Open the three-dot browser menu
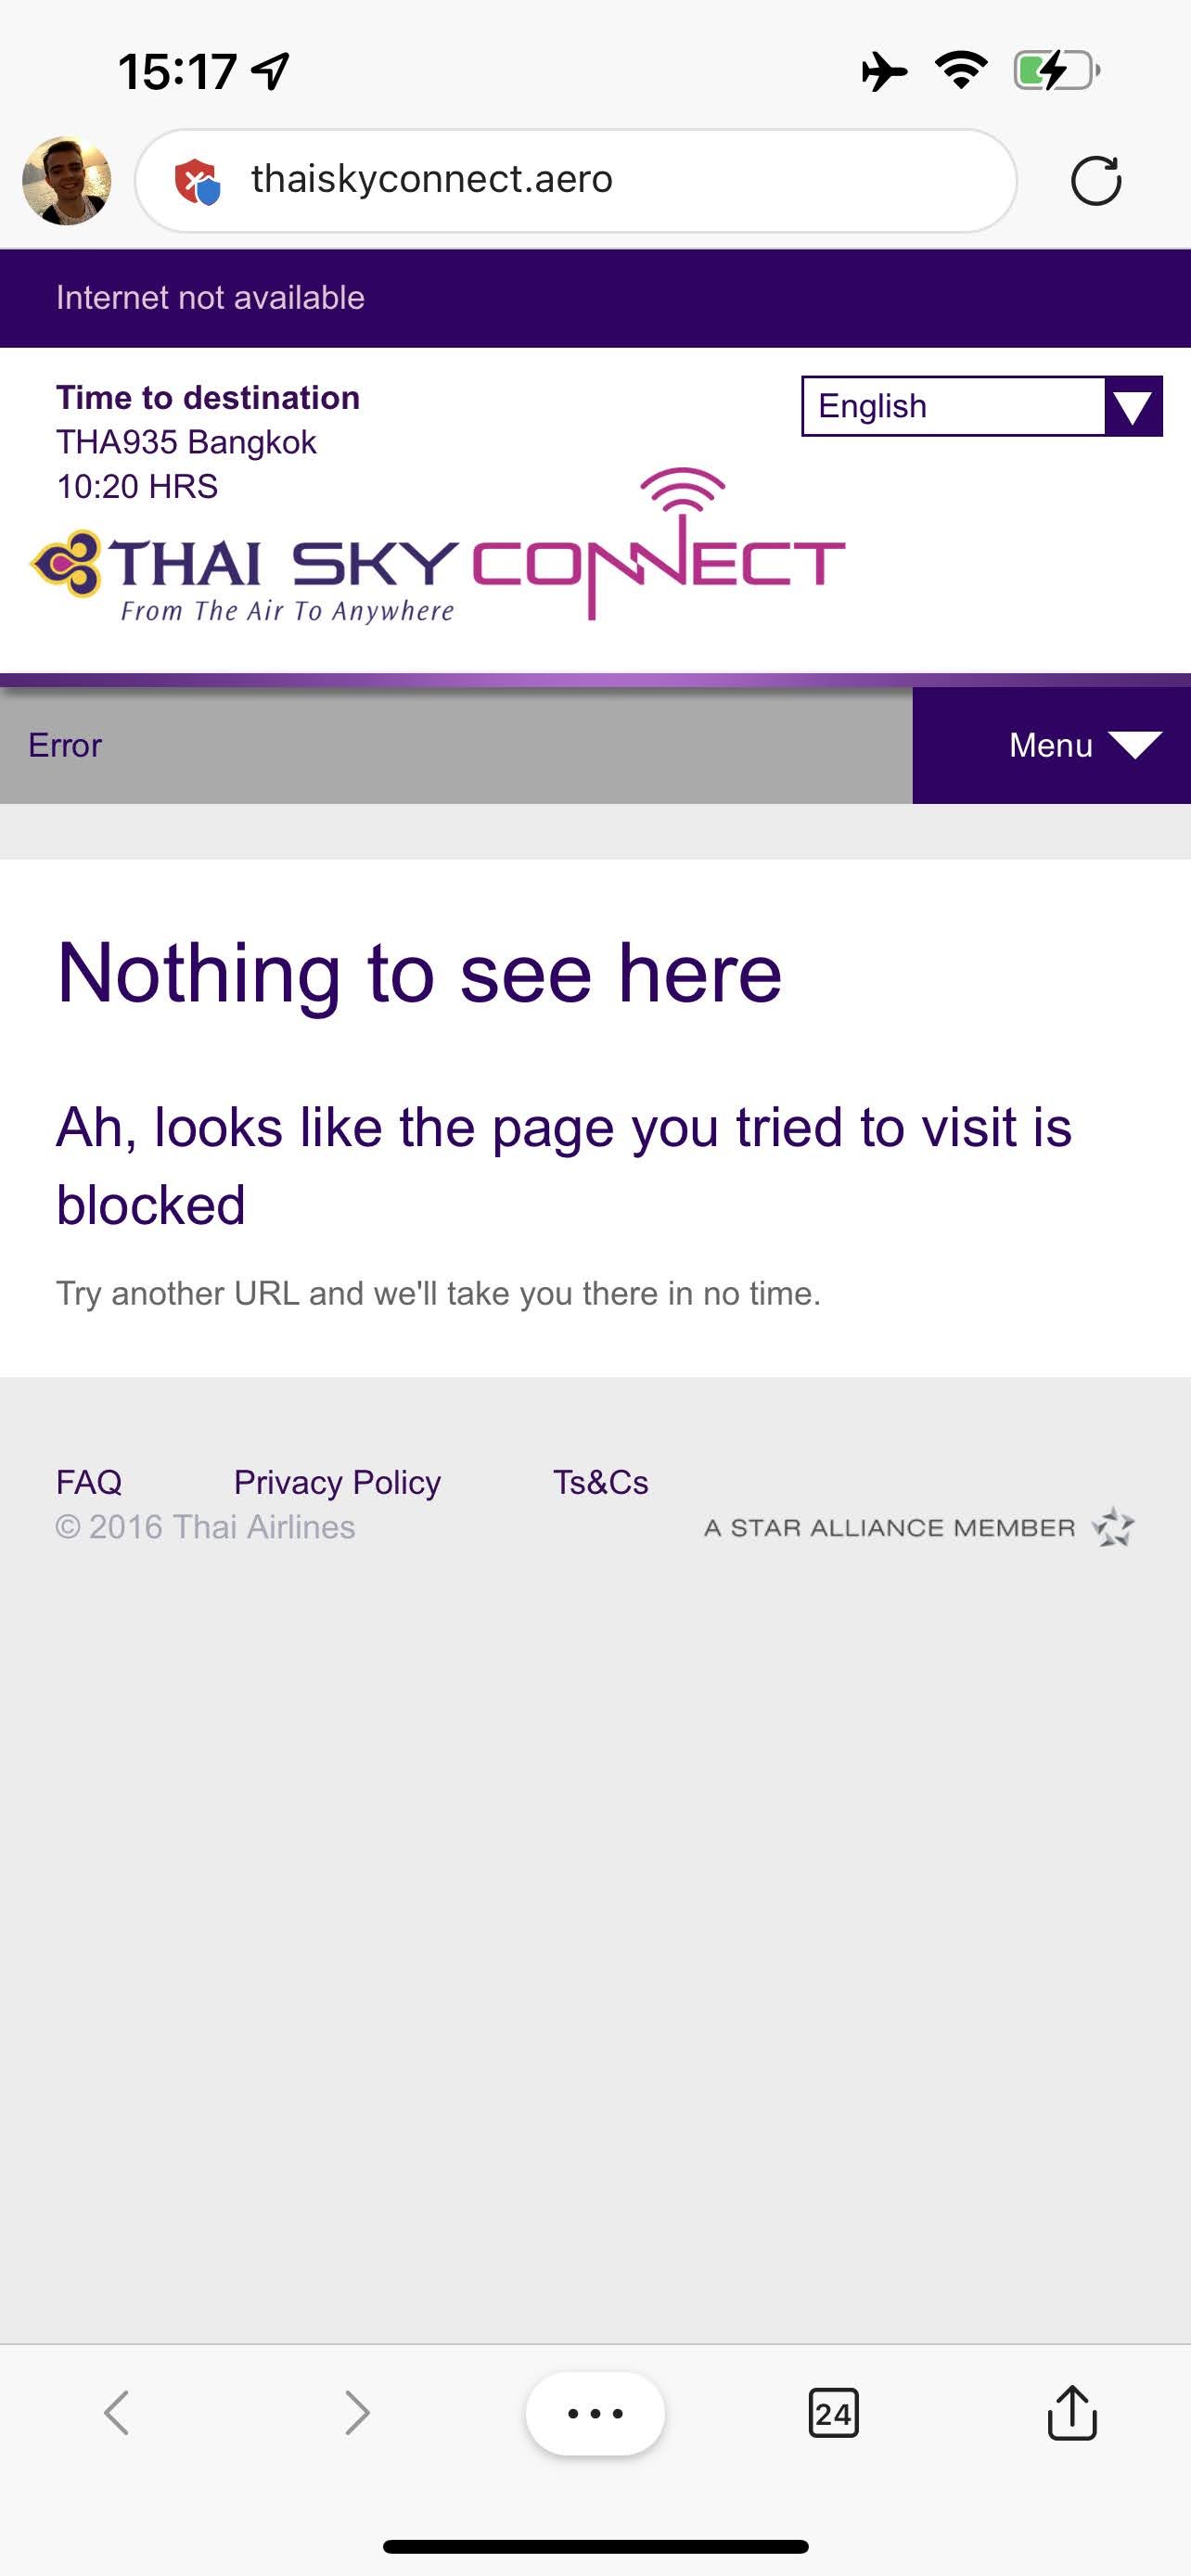Screen dimensions: 1191x2576 (595, 2413)
